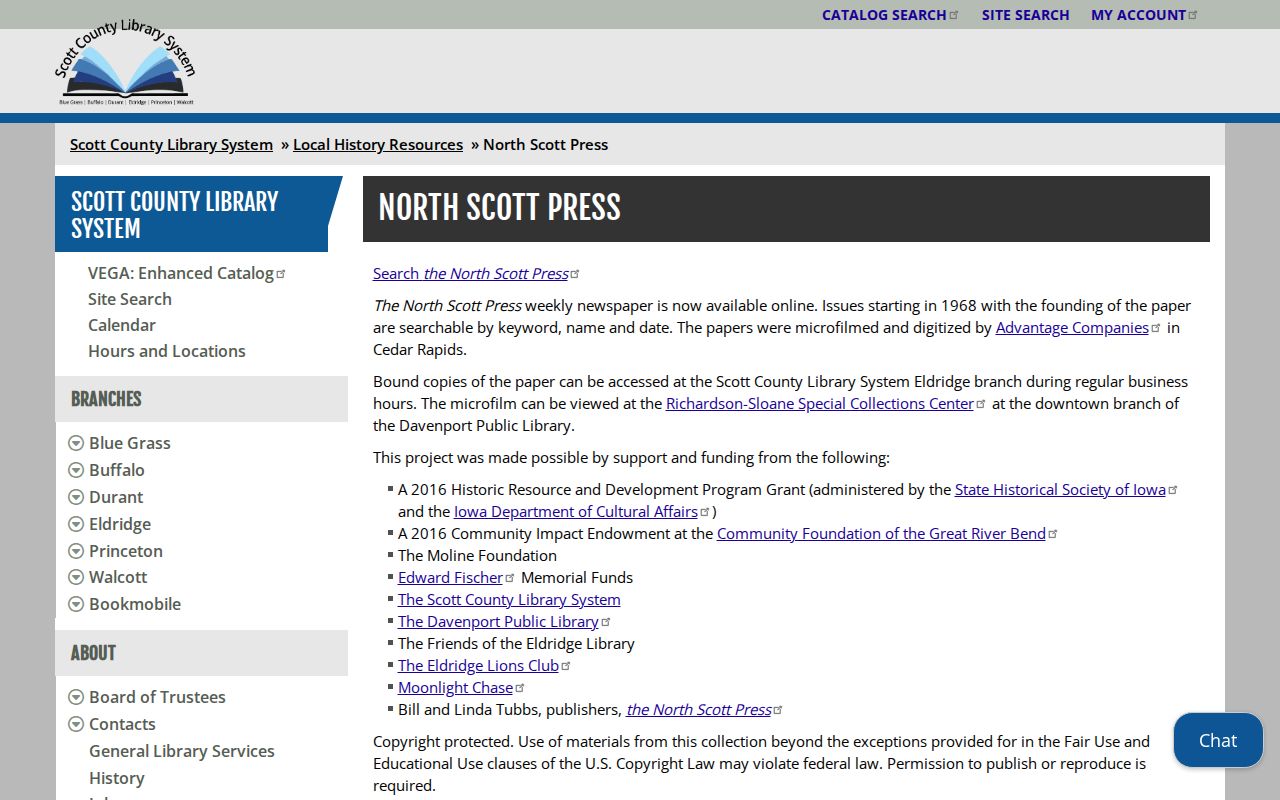
Task: Open Calendar in the sidebar
Action: [122, 325]
